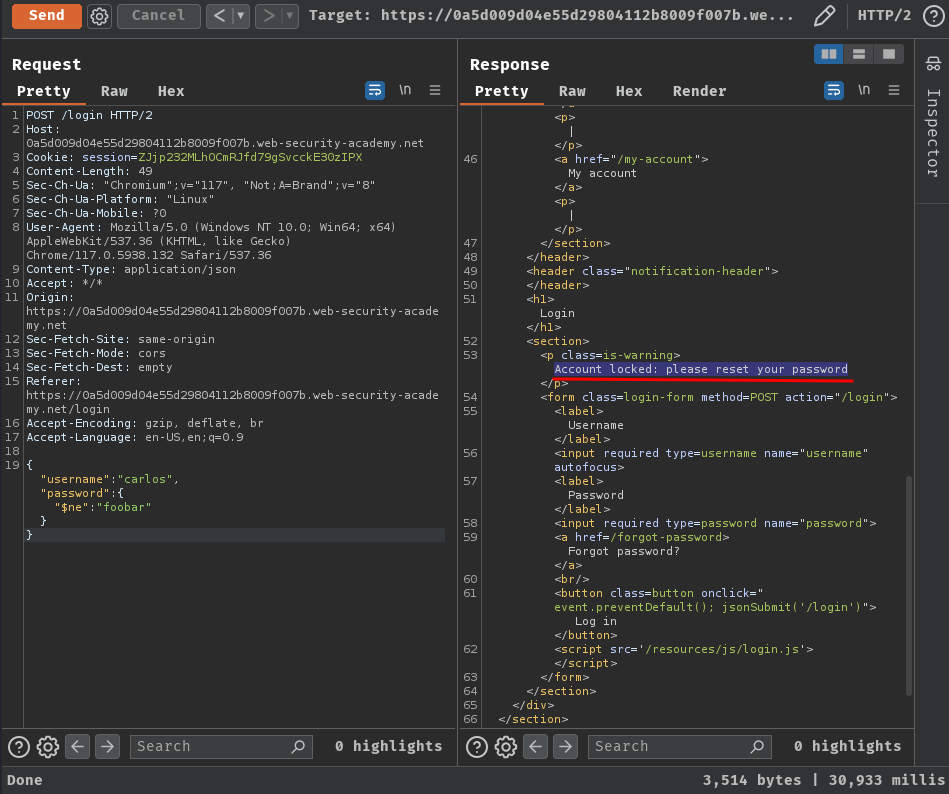Click the Done status text

pyautogui.click(x=25, y=781)
